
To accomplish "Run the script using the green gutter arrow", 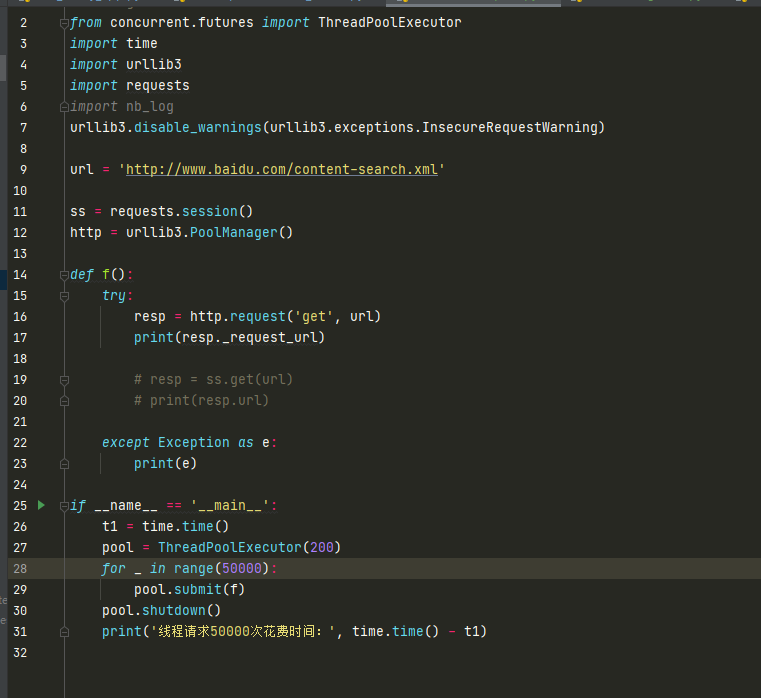I will coord(41,505).
